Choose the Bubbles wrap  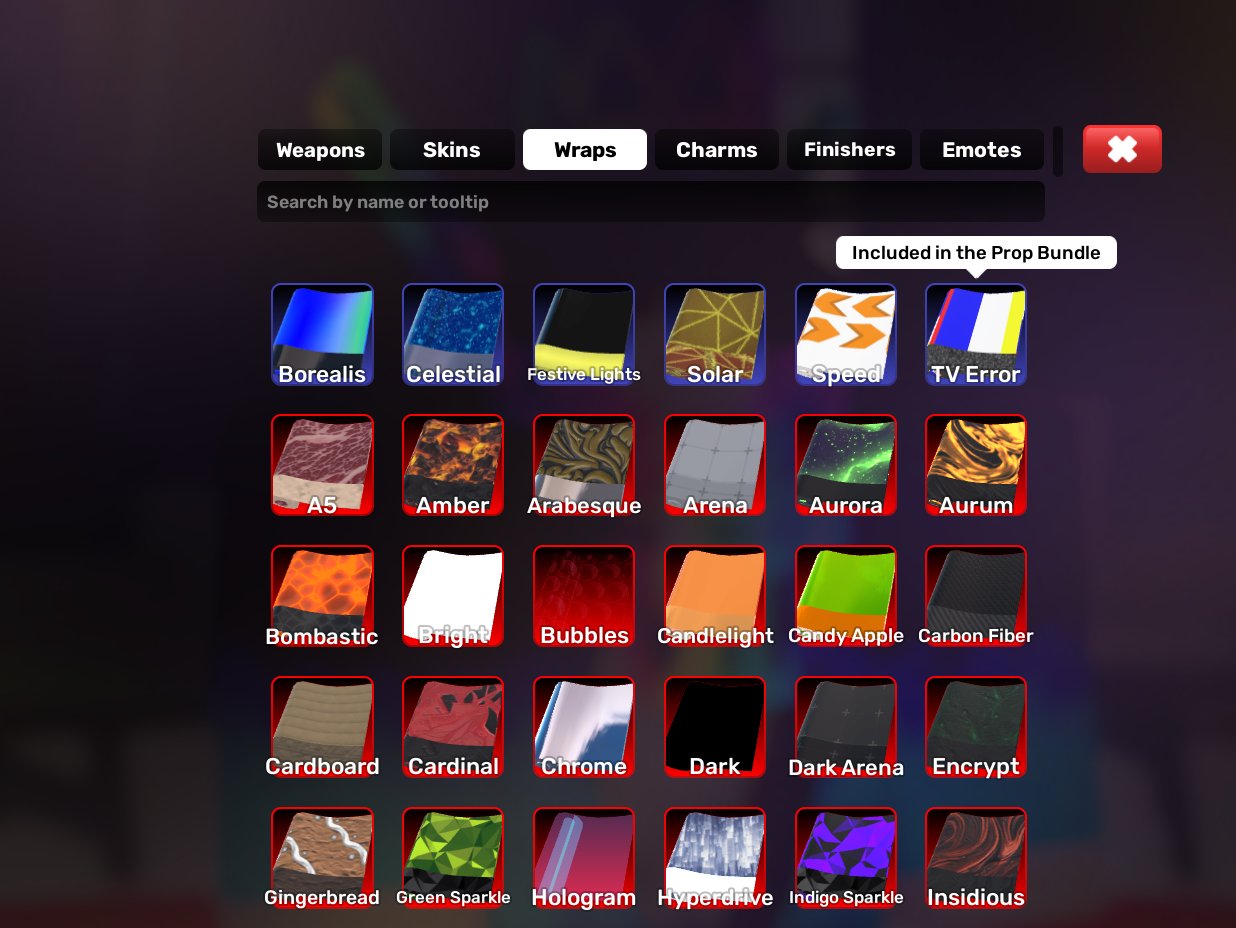(x=584, y=597)
